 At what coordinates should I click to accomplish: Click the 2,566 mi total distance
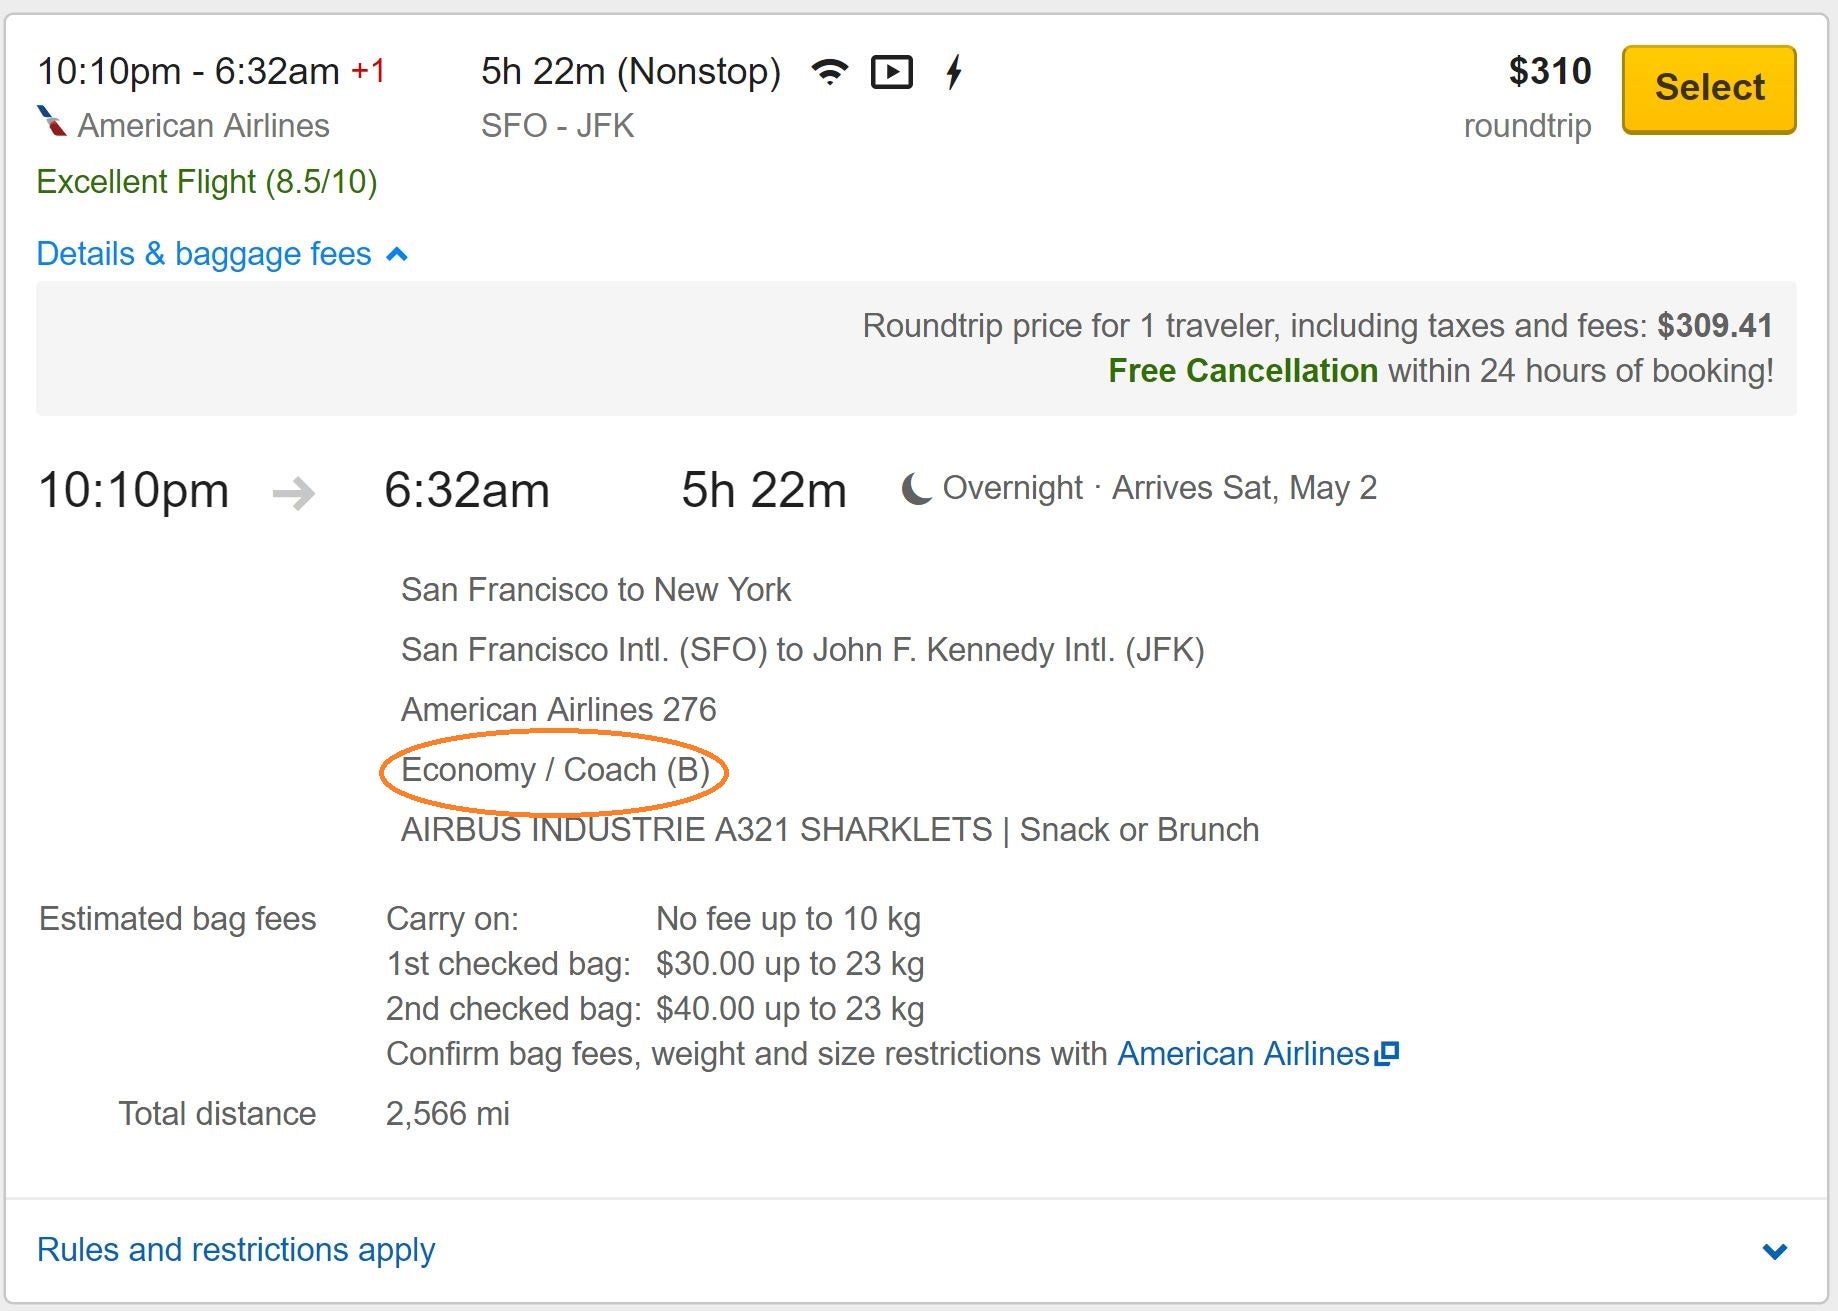coord(448,1114)
